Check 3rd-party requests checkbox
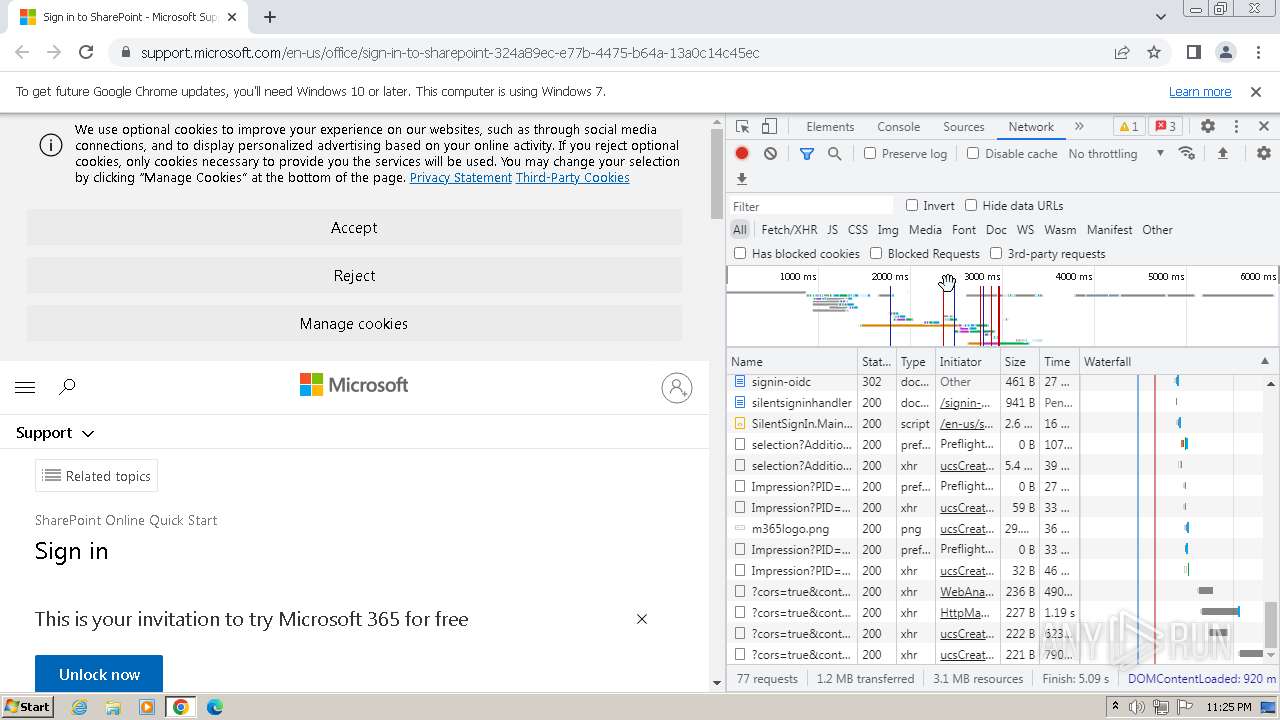The height and width of the screenshot is (720, 1280). tap(996, 253)
